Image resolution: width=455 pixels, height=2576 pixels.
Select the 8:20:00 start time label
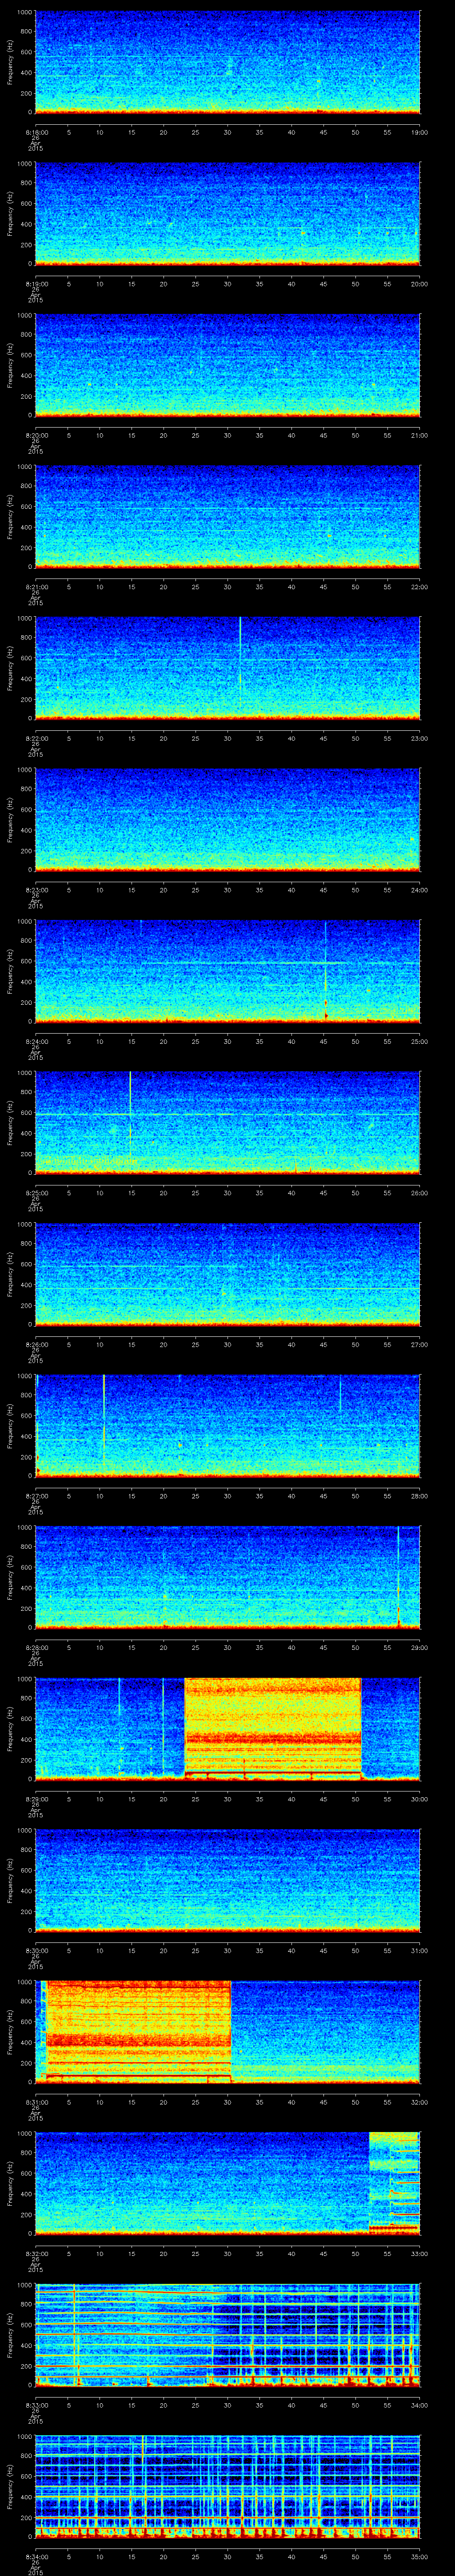36,435
